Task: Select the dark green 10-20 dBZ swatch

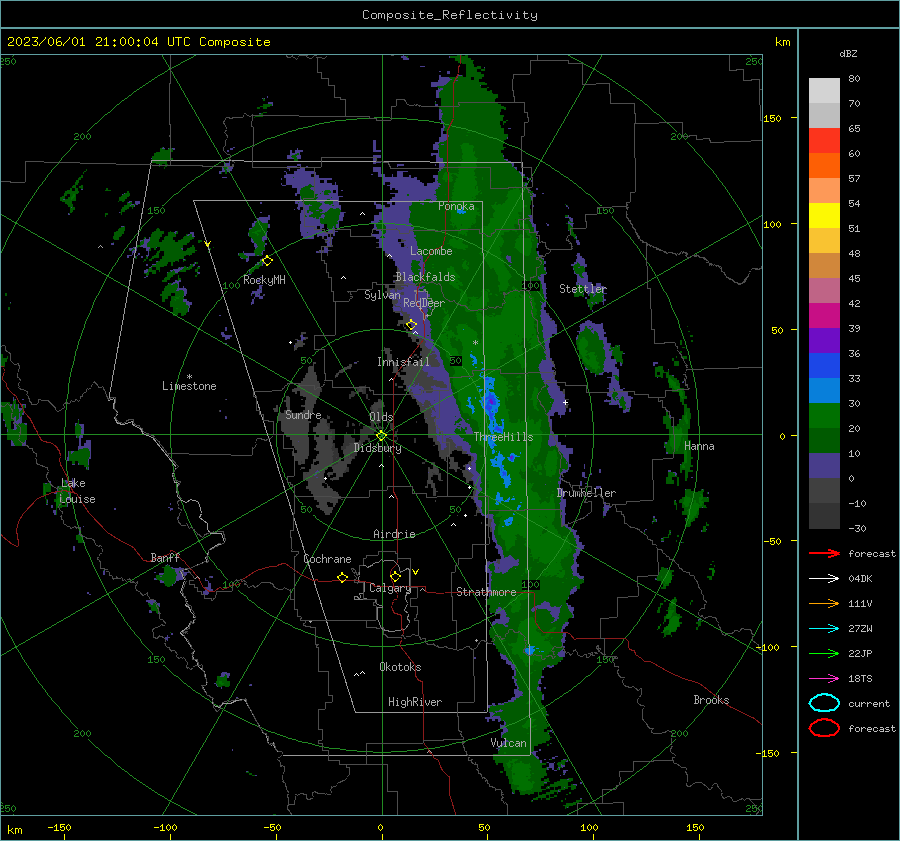Action: point(824,441)
